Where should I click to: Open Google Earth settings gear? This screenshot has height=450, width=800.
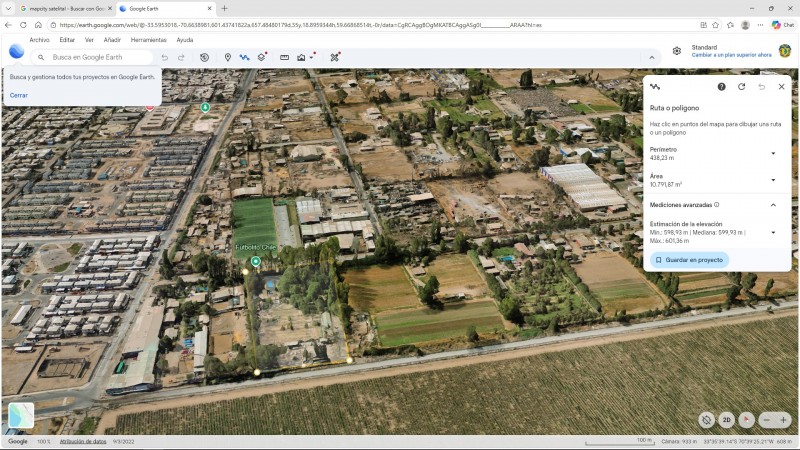pos(677,51)
